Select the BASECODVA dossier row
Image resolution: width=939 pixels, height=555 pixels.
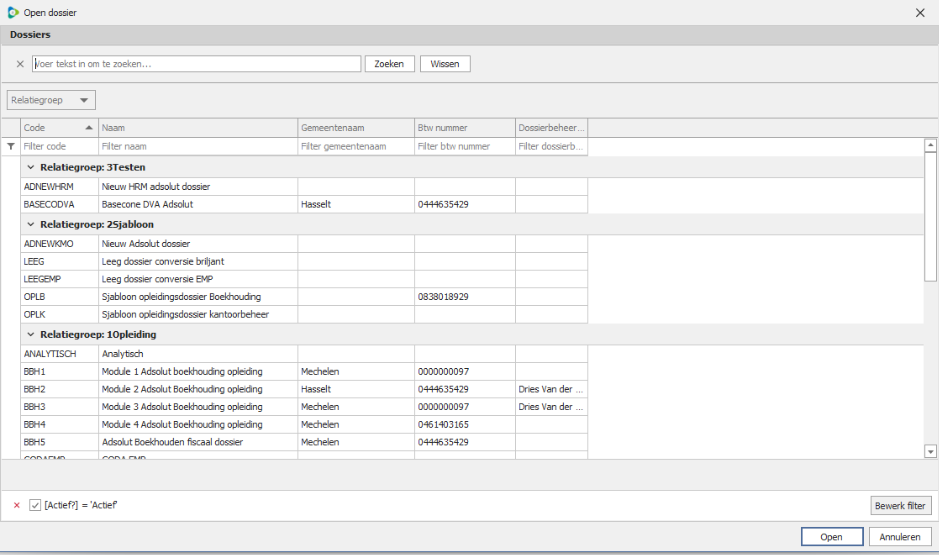point(304,205)
